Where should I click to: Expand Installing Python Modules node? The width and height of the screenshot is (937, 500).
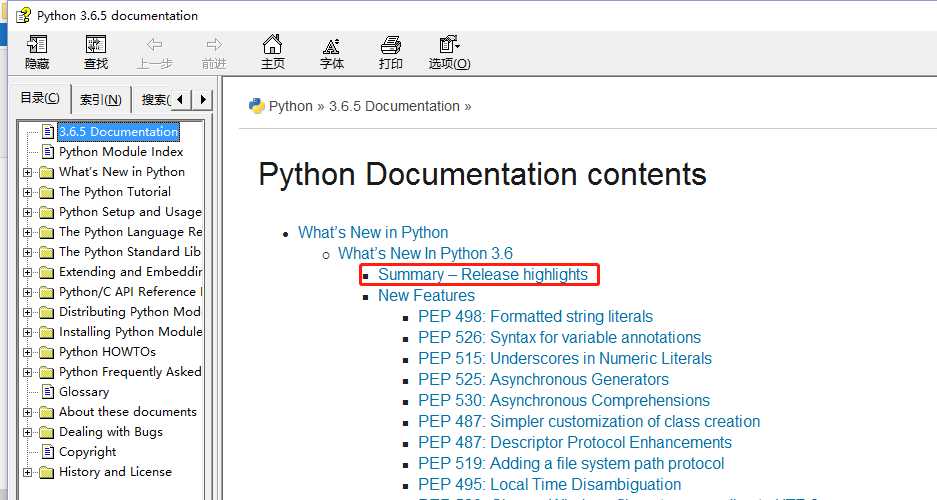pos(27,332)
